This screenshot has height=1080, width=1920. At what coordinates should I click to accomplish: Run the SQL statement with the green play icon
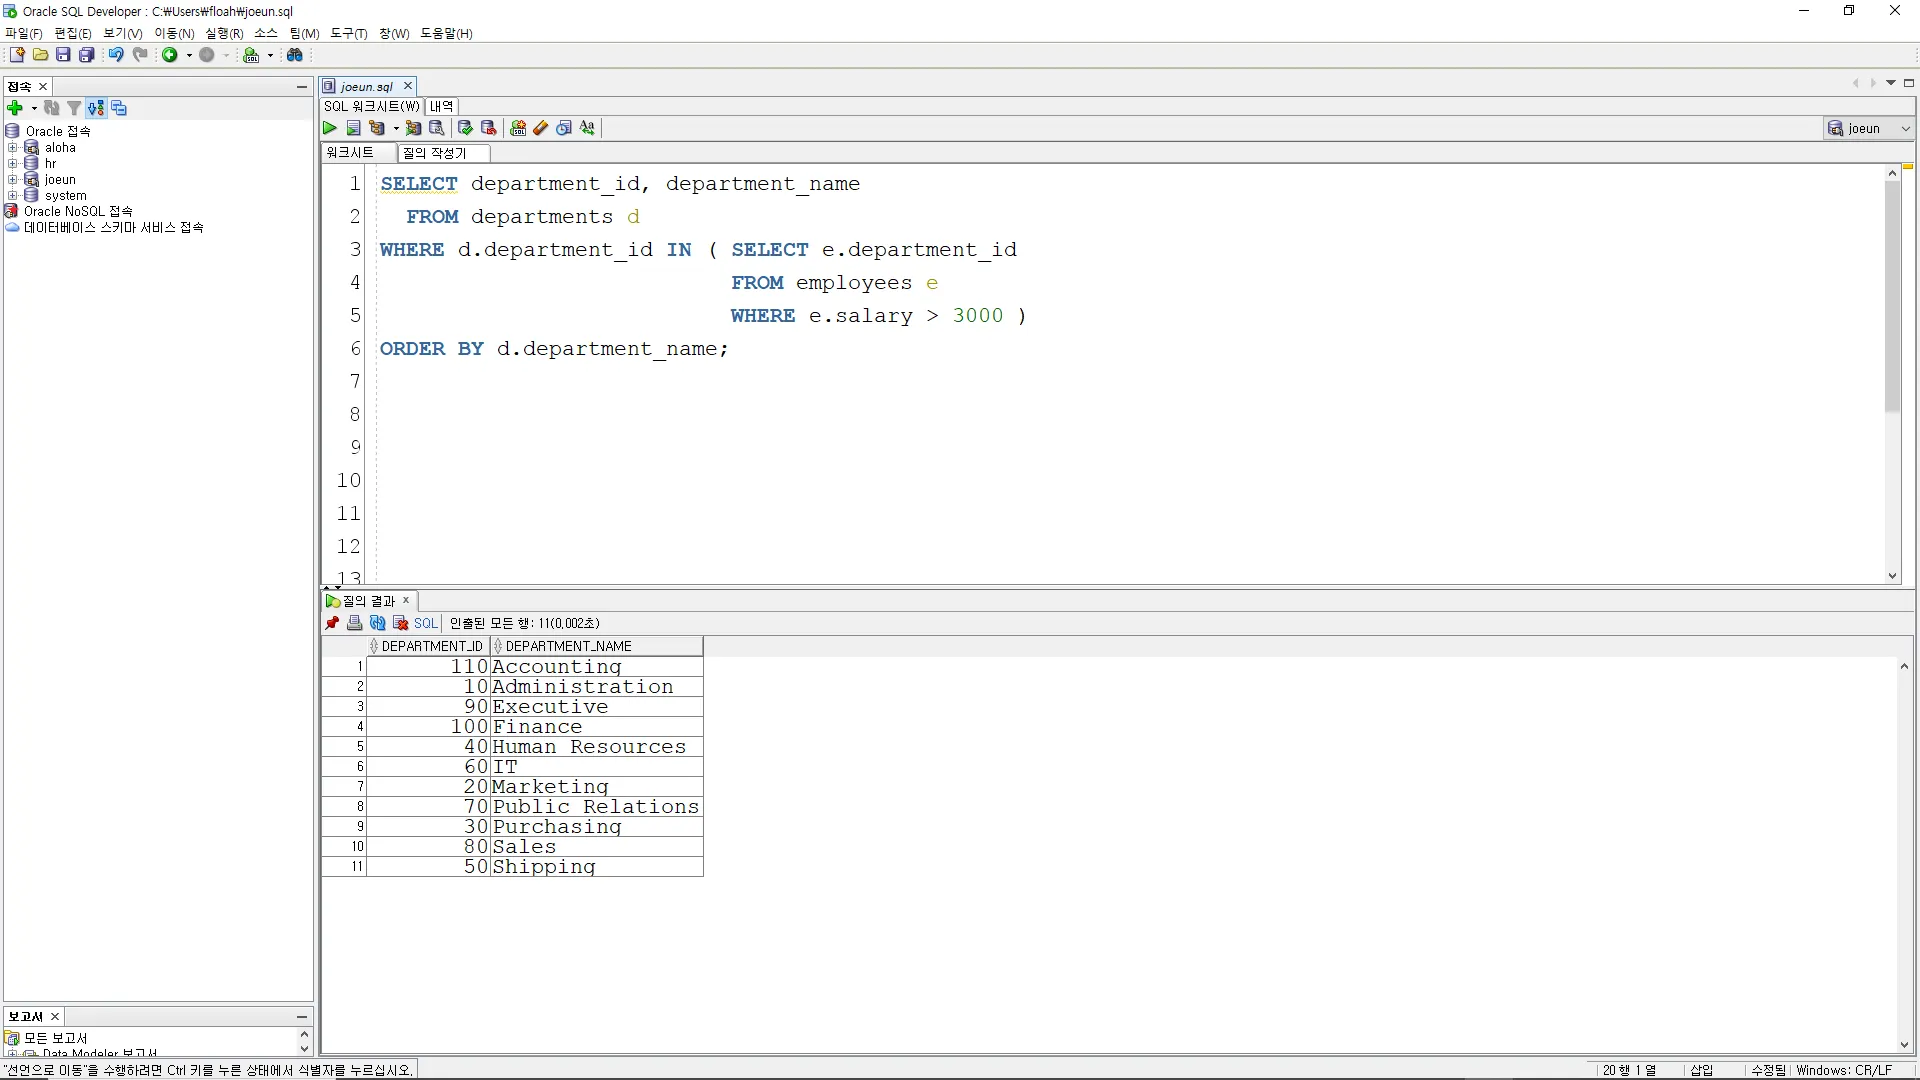(x=330, y=128)
